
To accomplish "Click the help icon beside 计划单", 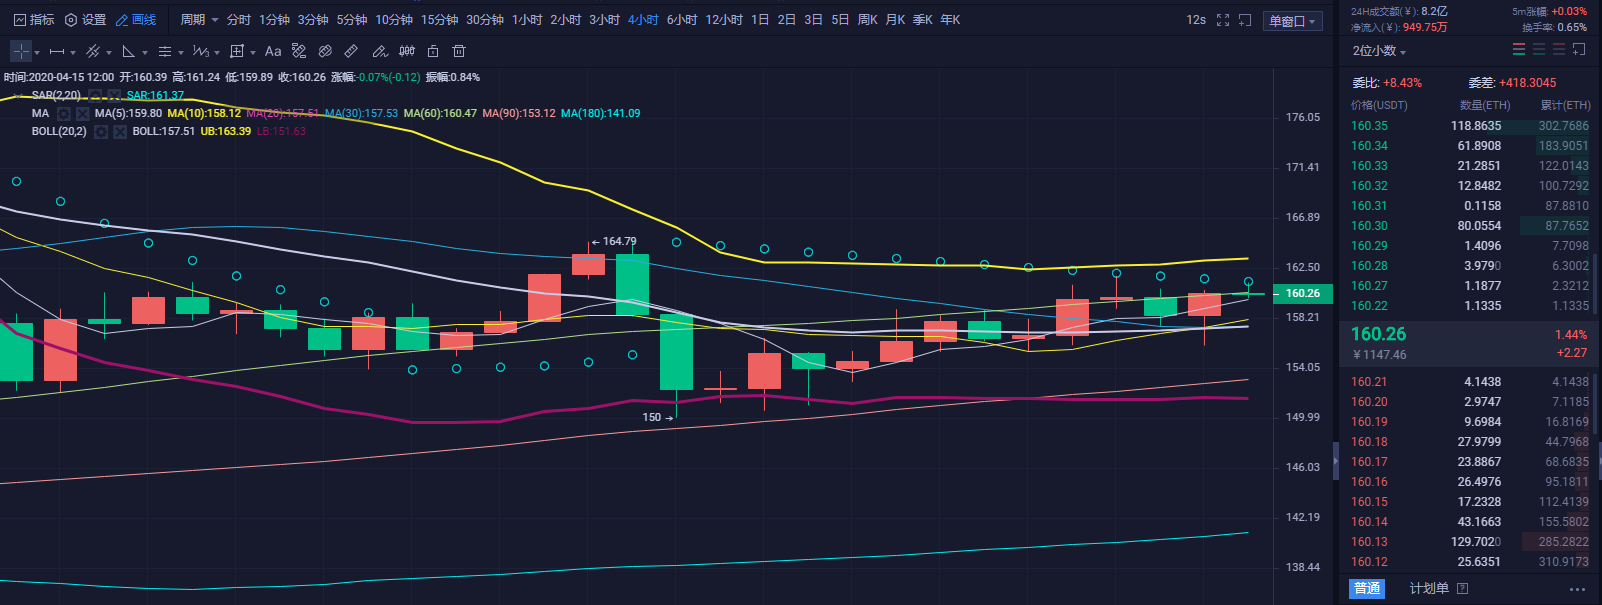I will (x=1462, y=589).
